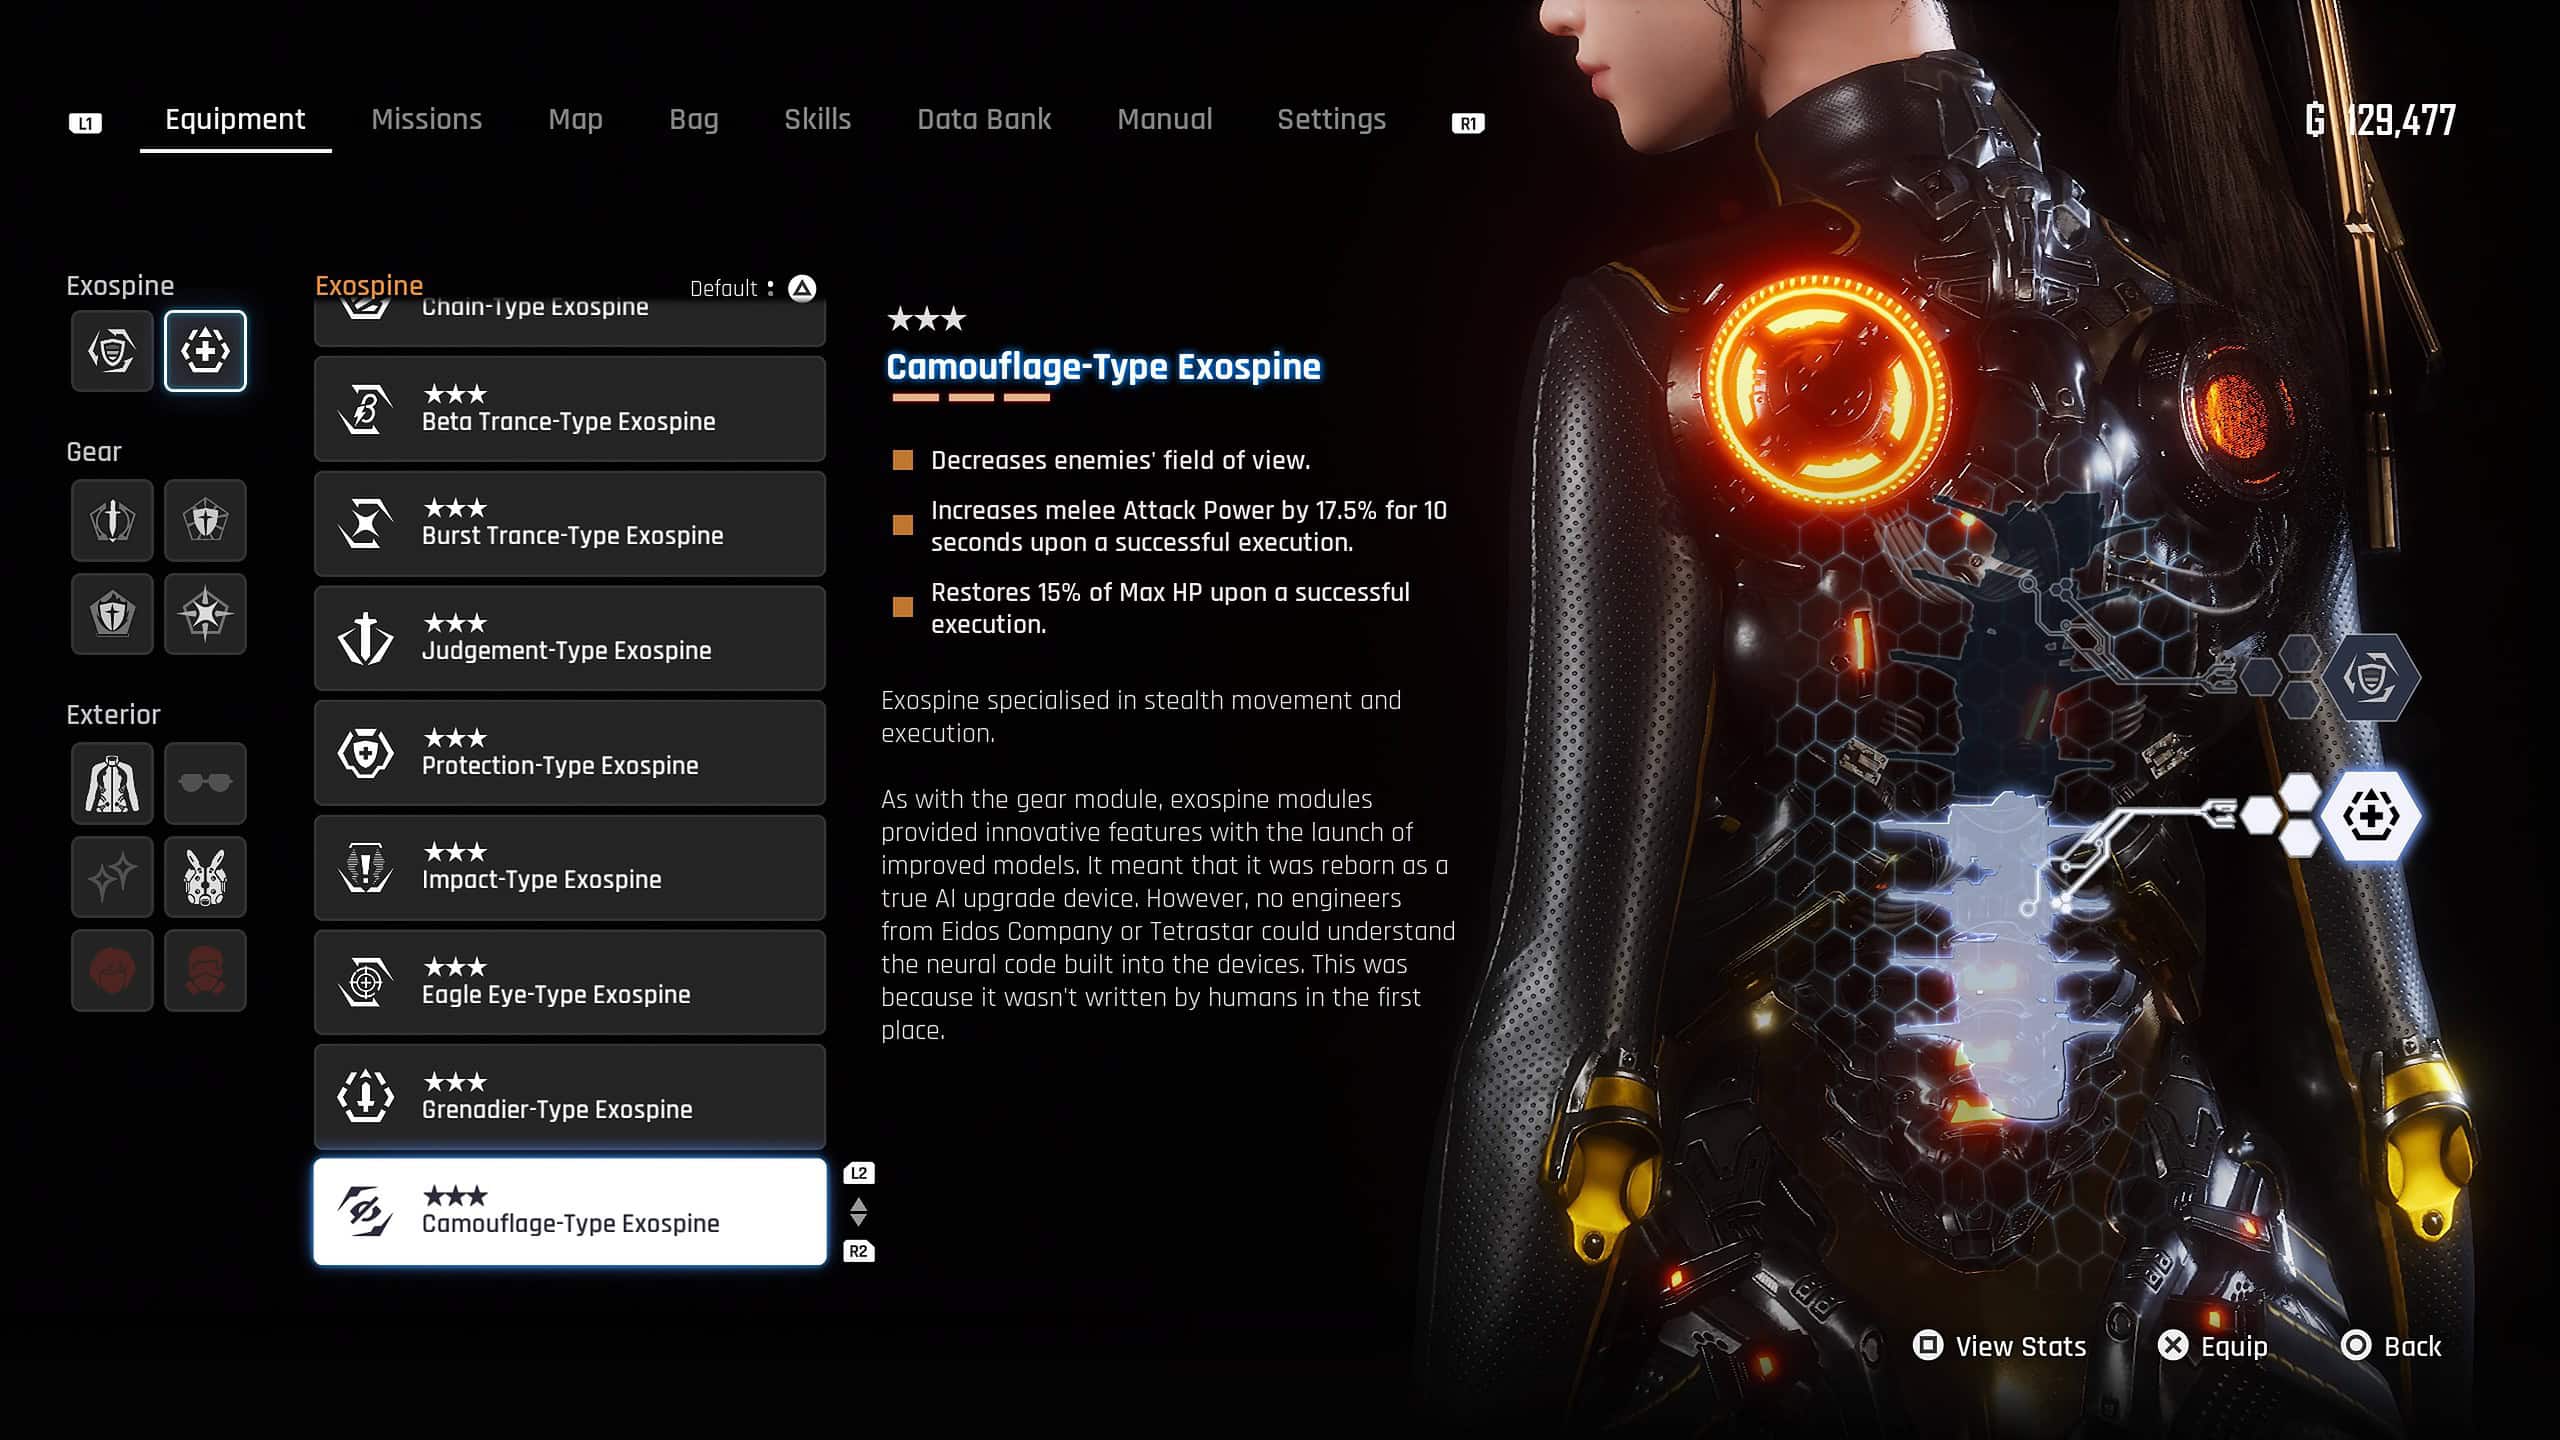Viewport: 2560px width, 1440px height.
Task: Click the L2 page-up indicator
Action: 859,1173
